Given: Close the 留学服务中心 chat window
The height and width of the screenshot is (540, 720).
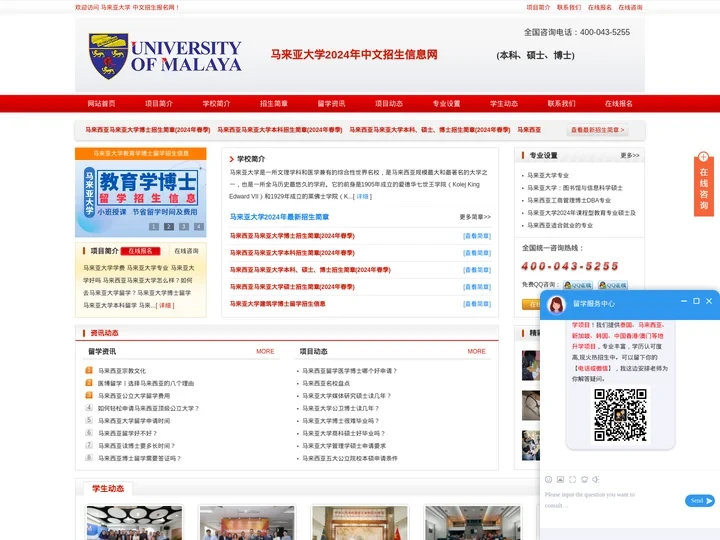Looking at the screenshot, I should (709, 301).
